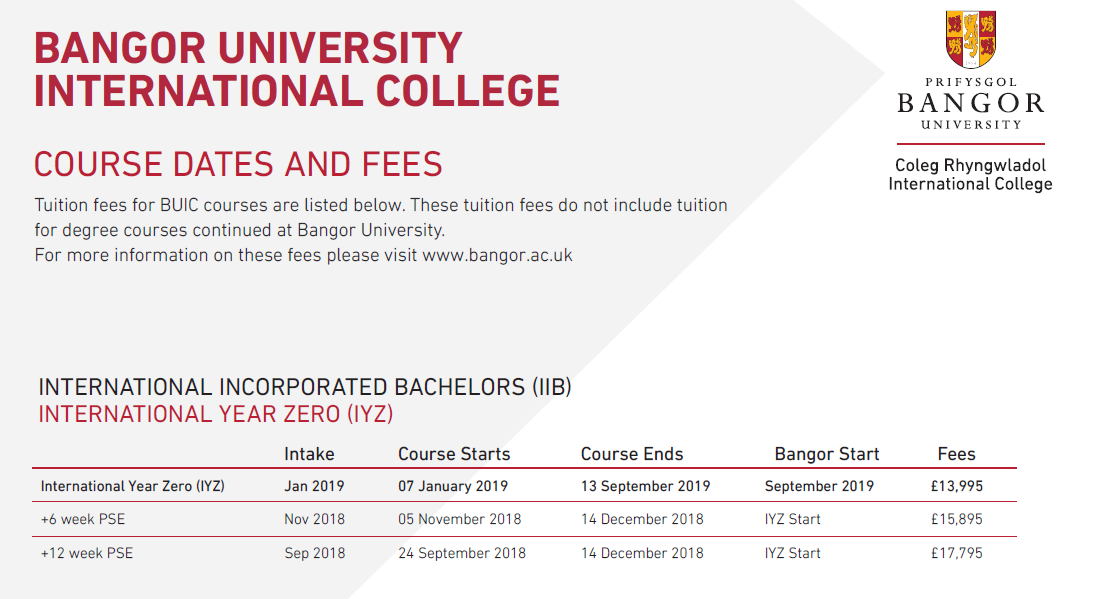The width and height of the screenshot is (1110, 599).
Task: Click the Bangor Start column header
Action: click(x=827, y=454)
